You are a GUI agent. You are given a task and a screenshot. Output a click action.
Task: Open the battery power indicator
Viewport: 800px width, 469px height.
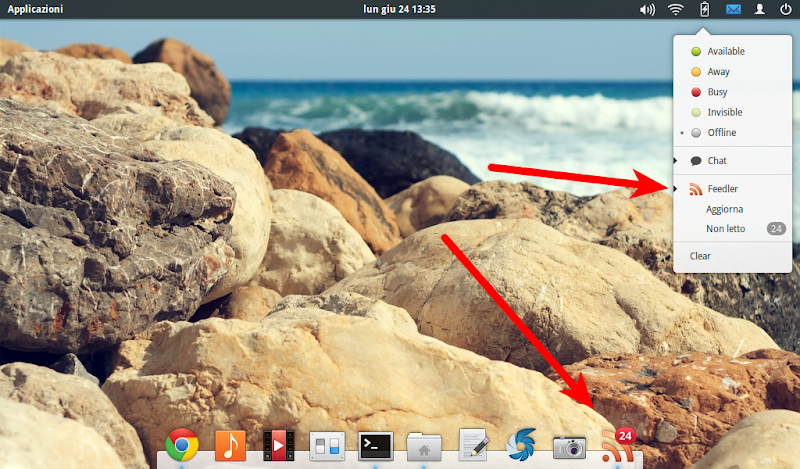pyautogui.click(x=705, y=9)
